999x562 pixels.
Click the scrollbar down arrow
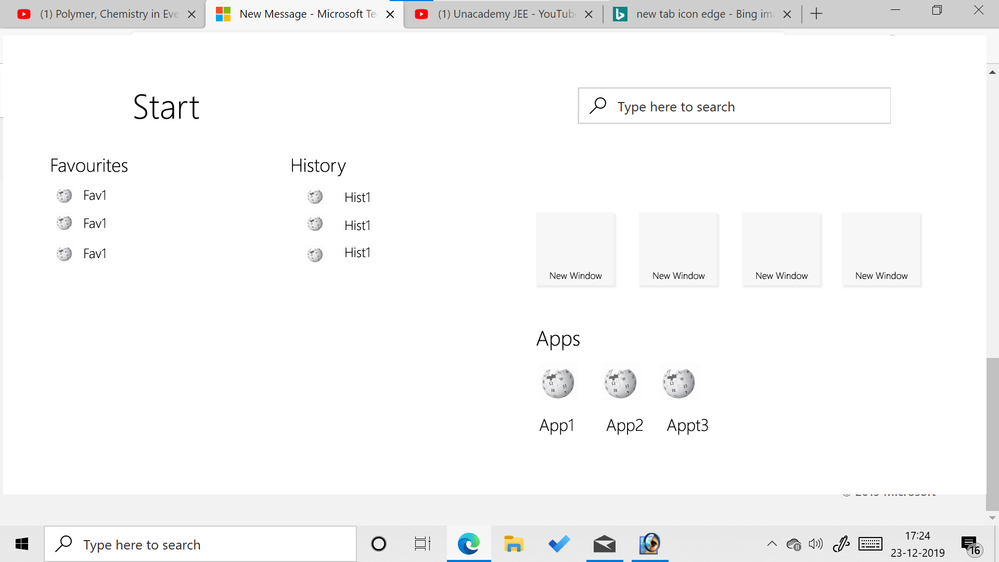coord(992,517)
